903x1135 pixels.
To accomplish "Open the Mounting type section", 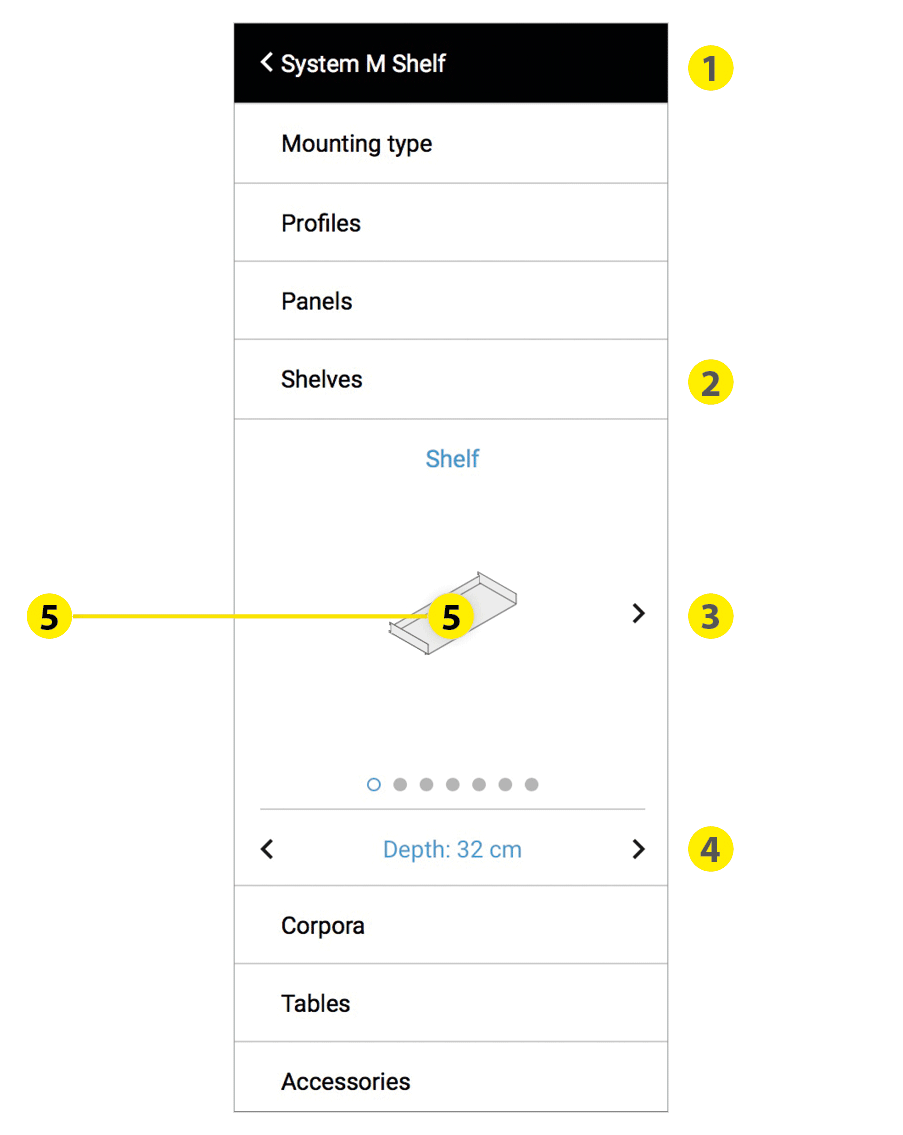I will pos(357,144).
